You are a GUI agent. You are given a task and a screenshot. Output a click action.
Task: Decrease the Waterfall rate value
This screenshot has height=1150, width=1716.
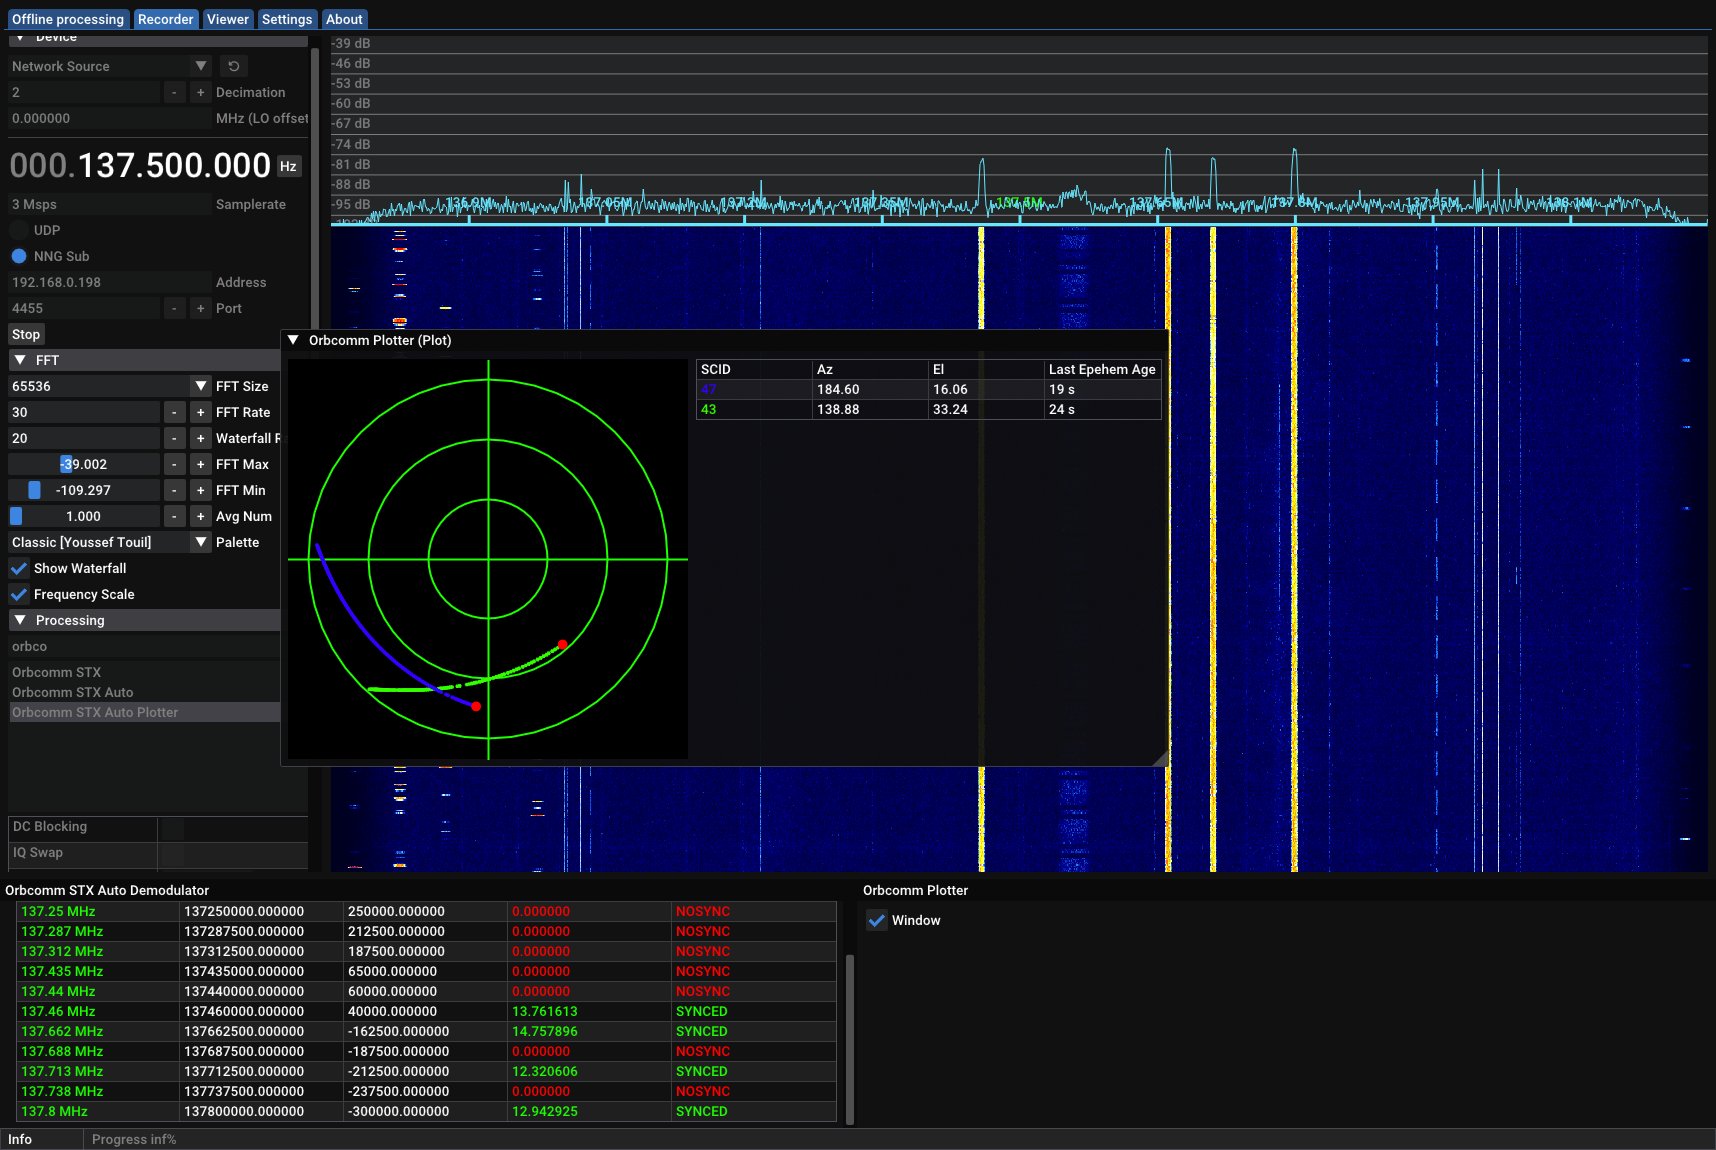pos(174,438)
